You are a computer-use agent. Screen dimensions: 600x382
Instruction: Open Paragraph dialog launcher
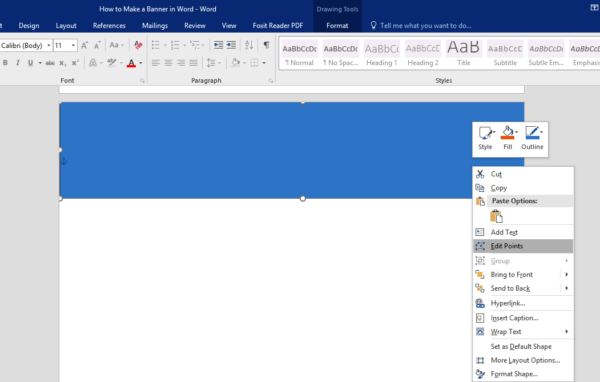click(x=271, y=81)
